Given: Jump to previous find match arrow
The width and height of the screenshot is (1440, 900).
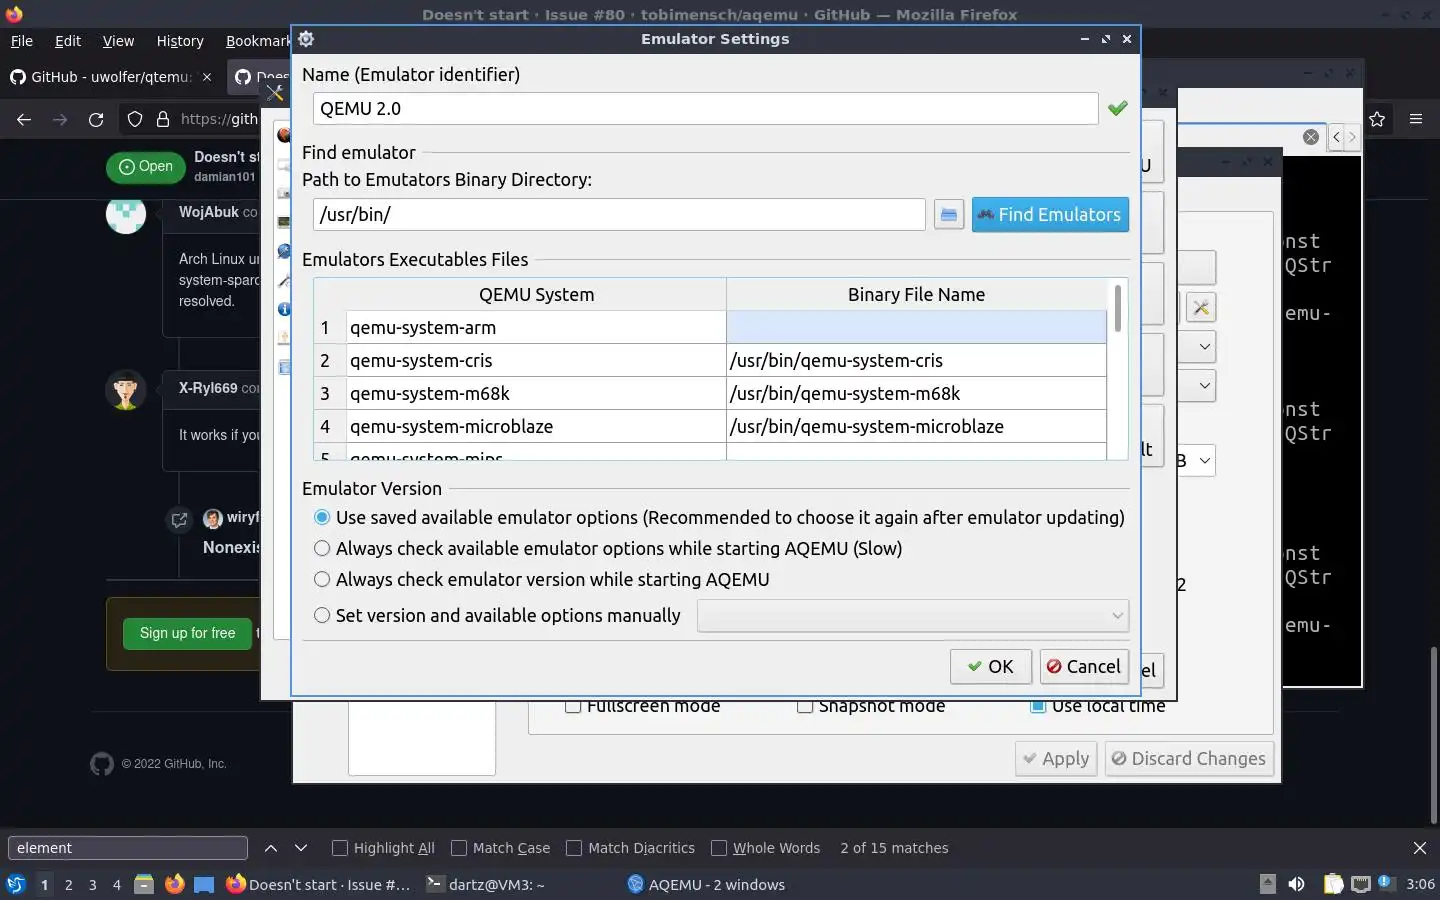Looking at the screenshot, I should 270,848.
